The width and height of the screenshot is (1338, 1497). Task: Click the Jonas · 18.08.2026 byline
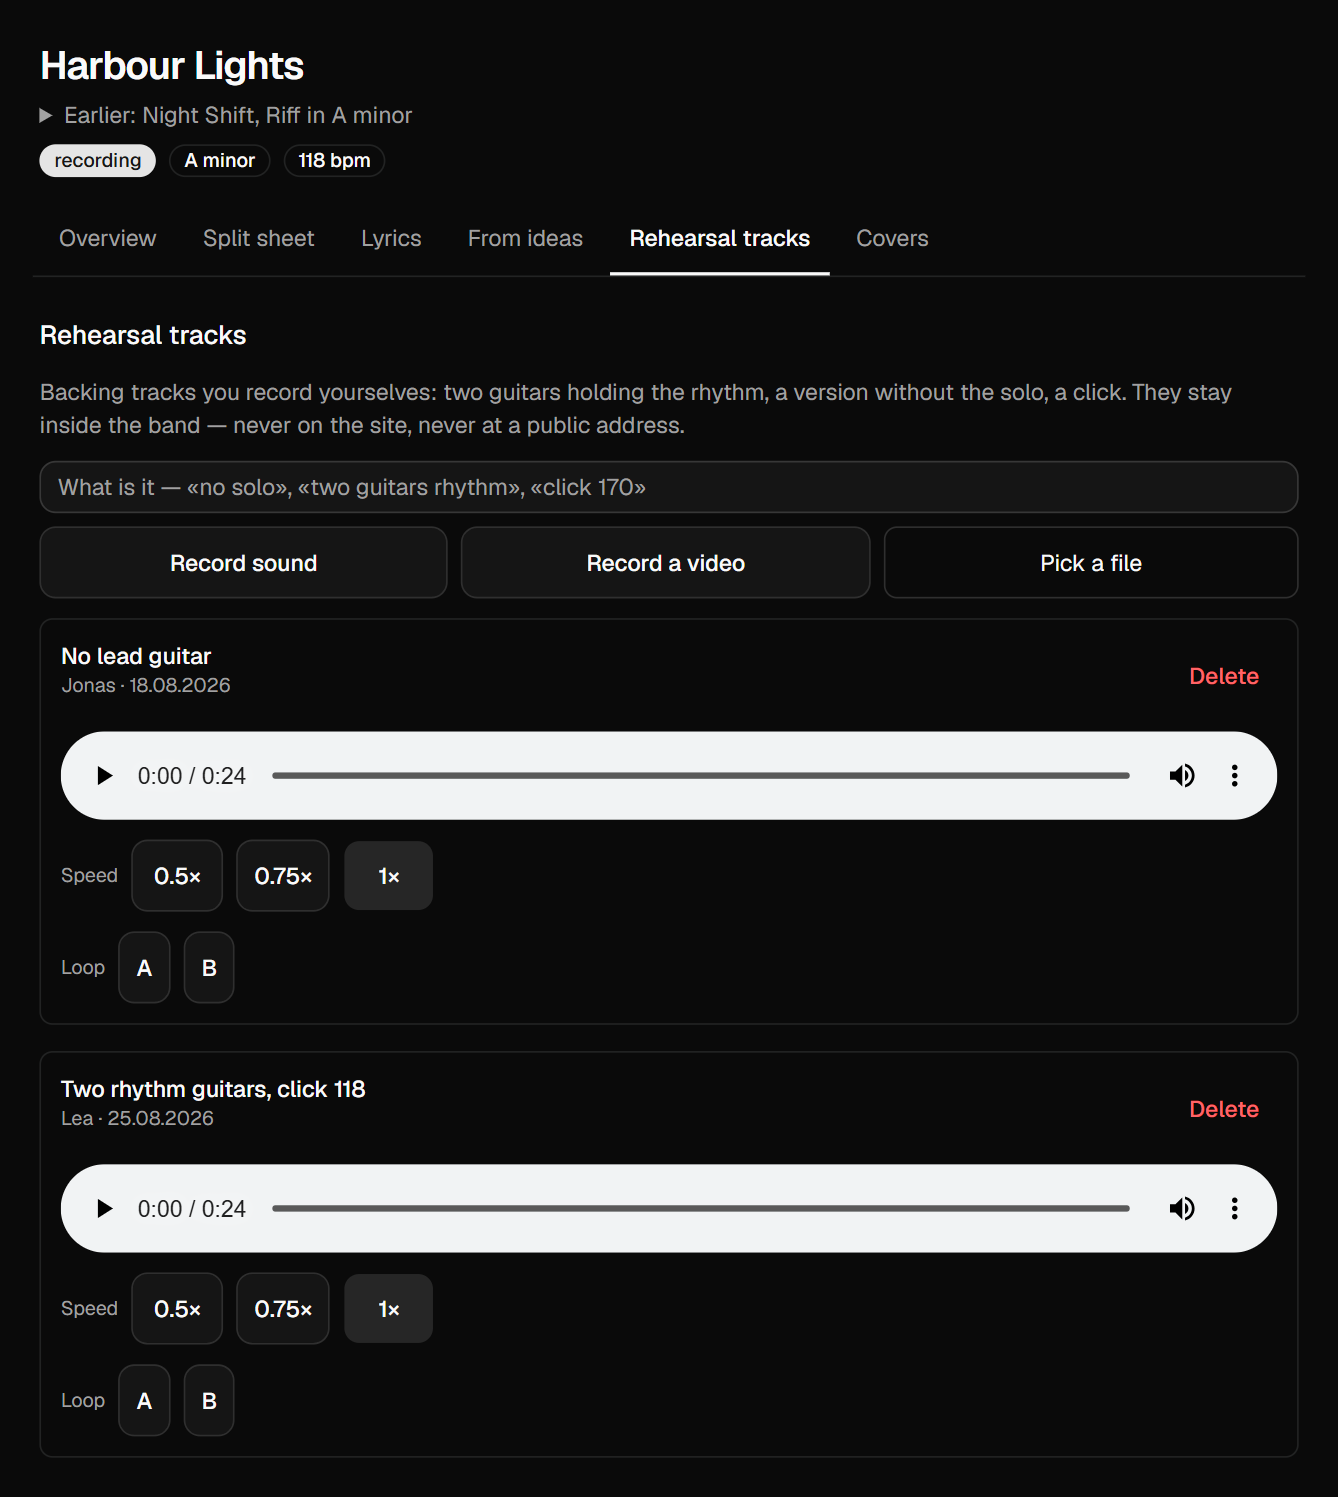point(146,686)
